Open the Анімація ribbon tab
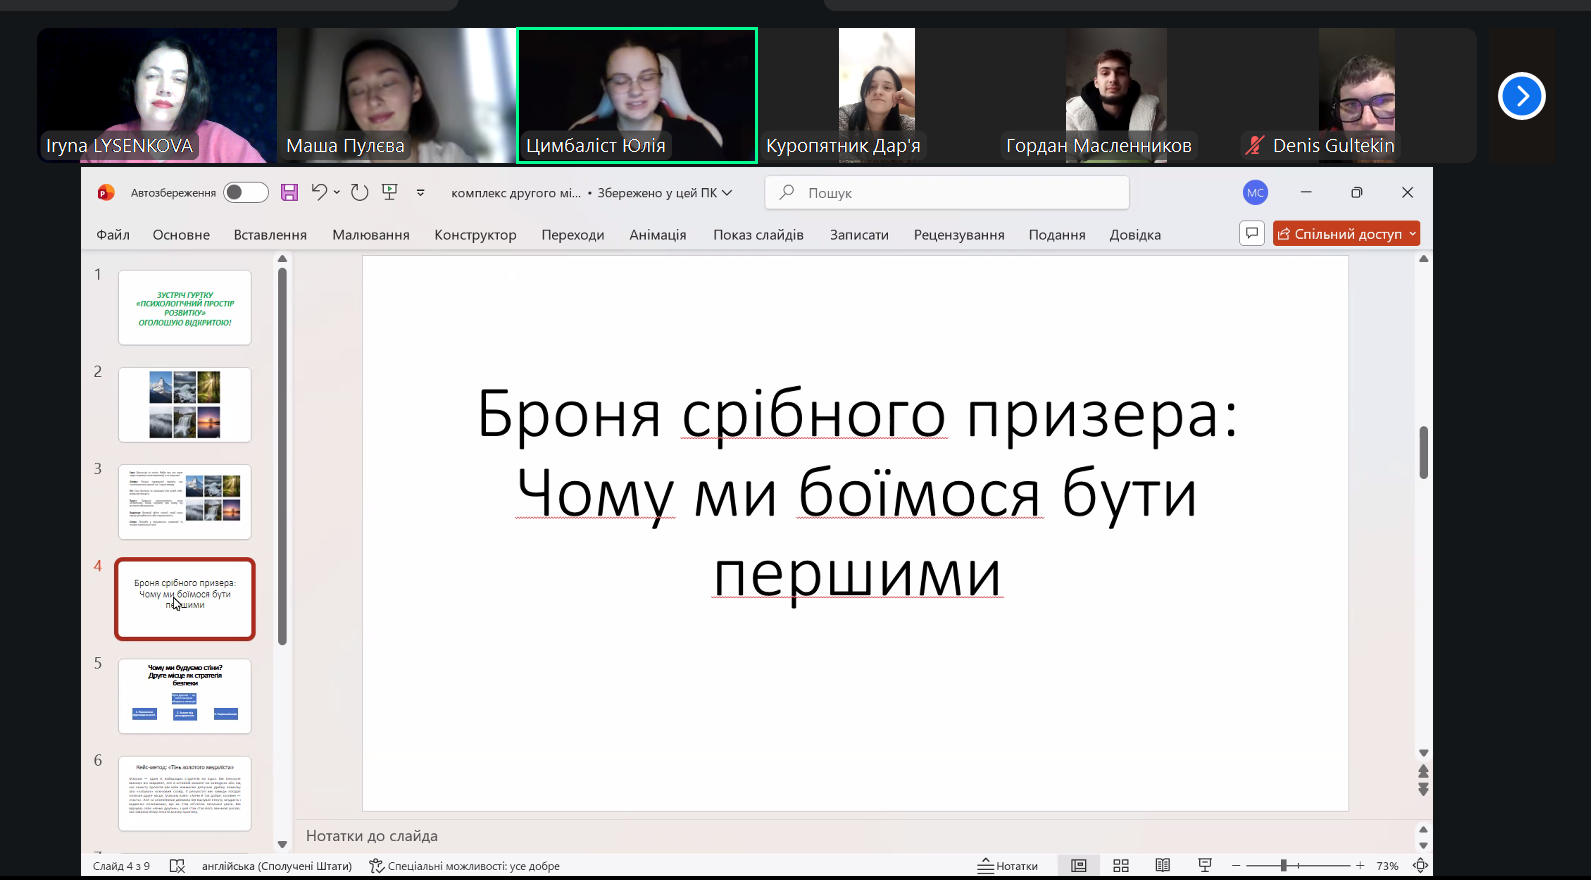 point(657,235)
